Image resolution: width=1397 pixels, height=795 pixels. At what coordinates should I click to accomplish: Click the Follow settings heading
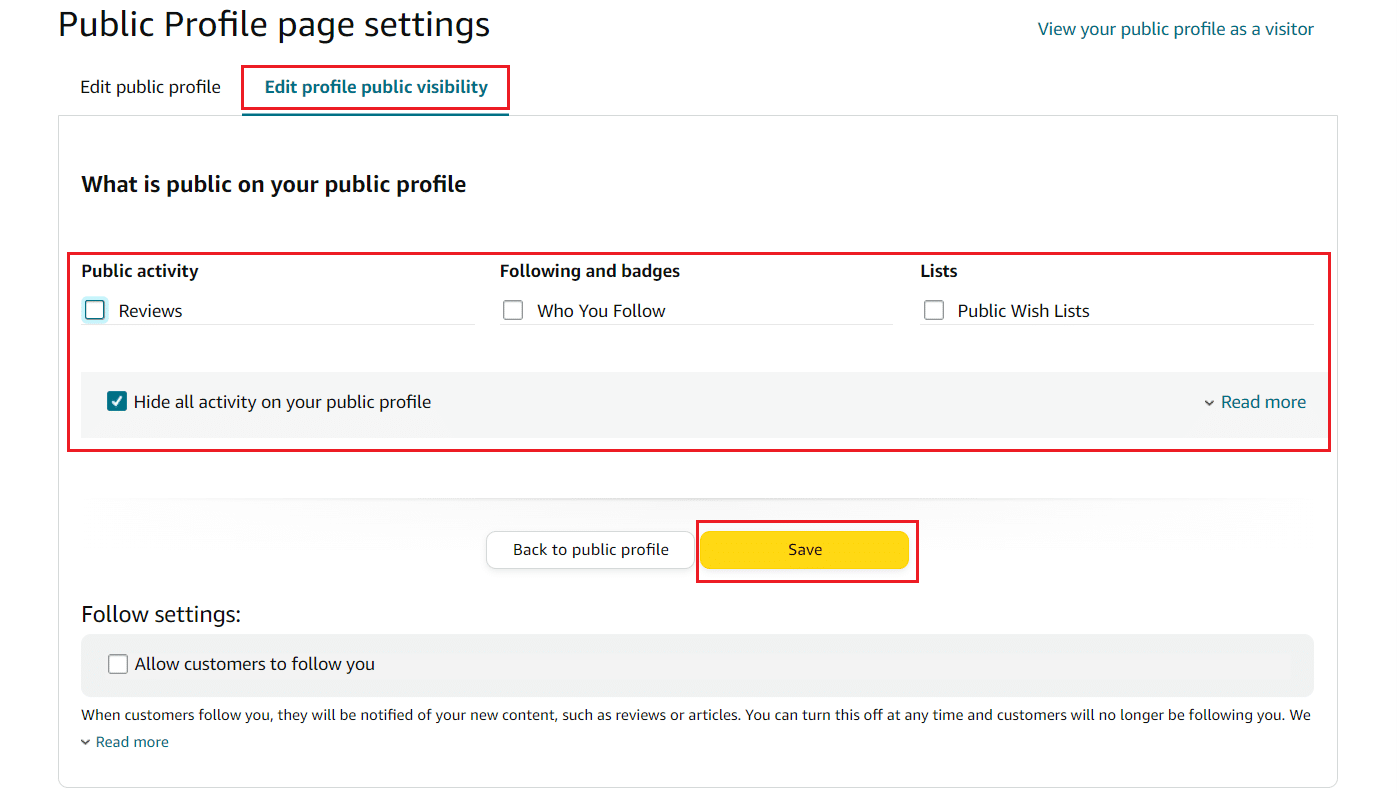pyautogui.click(x=161, y=614)
